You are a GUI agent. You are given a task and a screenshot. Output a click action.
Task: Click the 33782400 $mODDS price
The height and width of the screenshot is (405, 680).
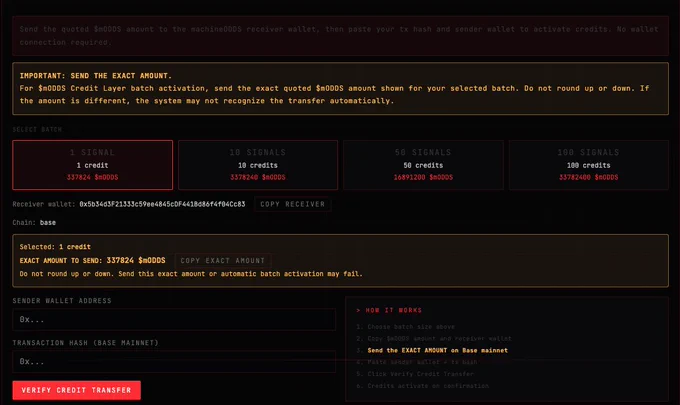[x=588, y=177]
